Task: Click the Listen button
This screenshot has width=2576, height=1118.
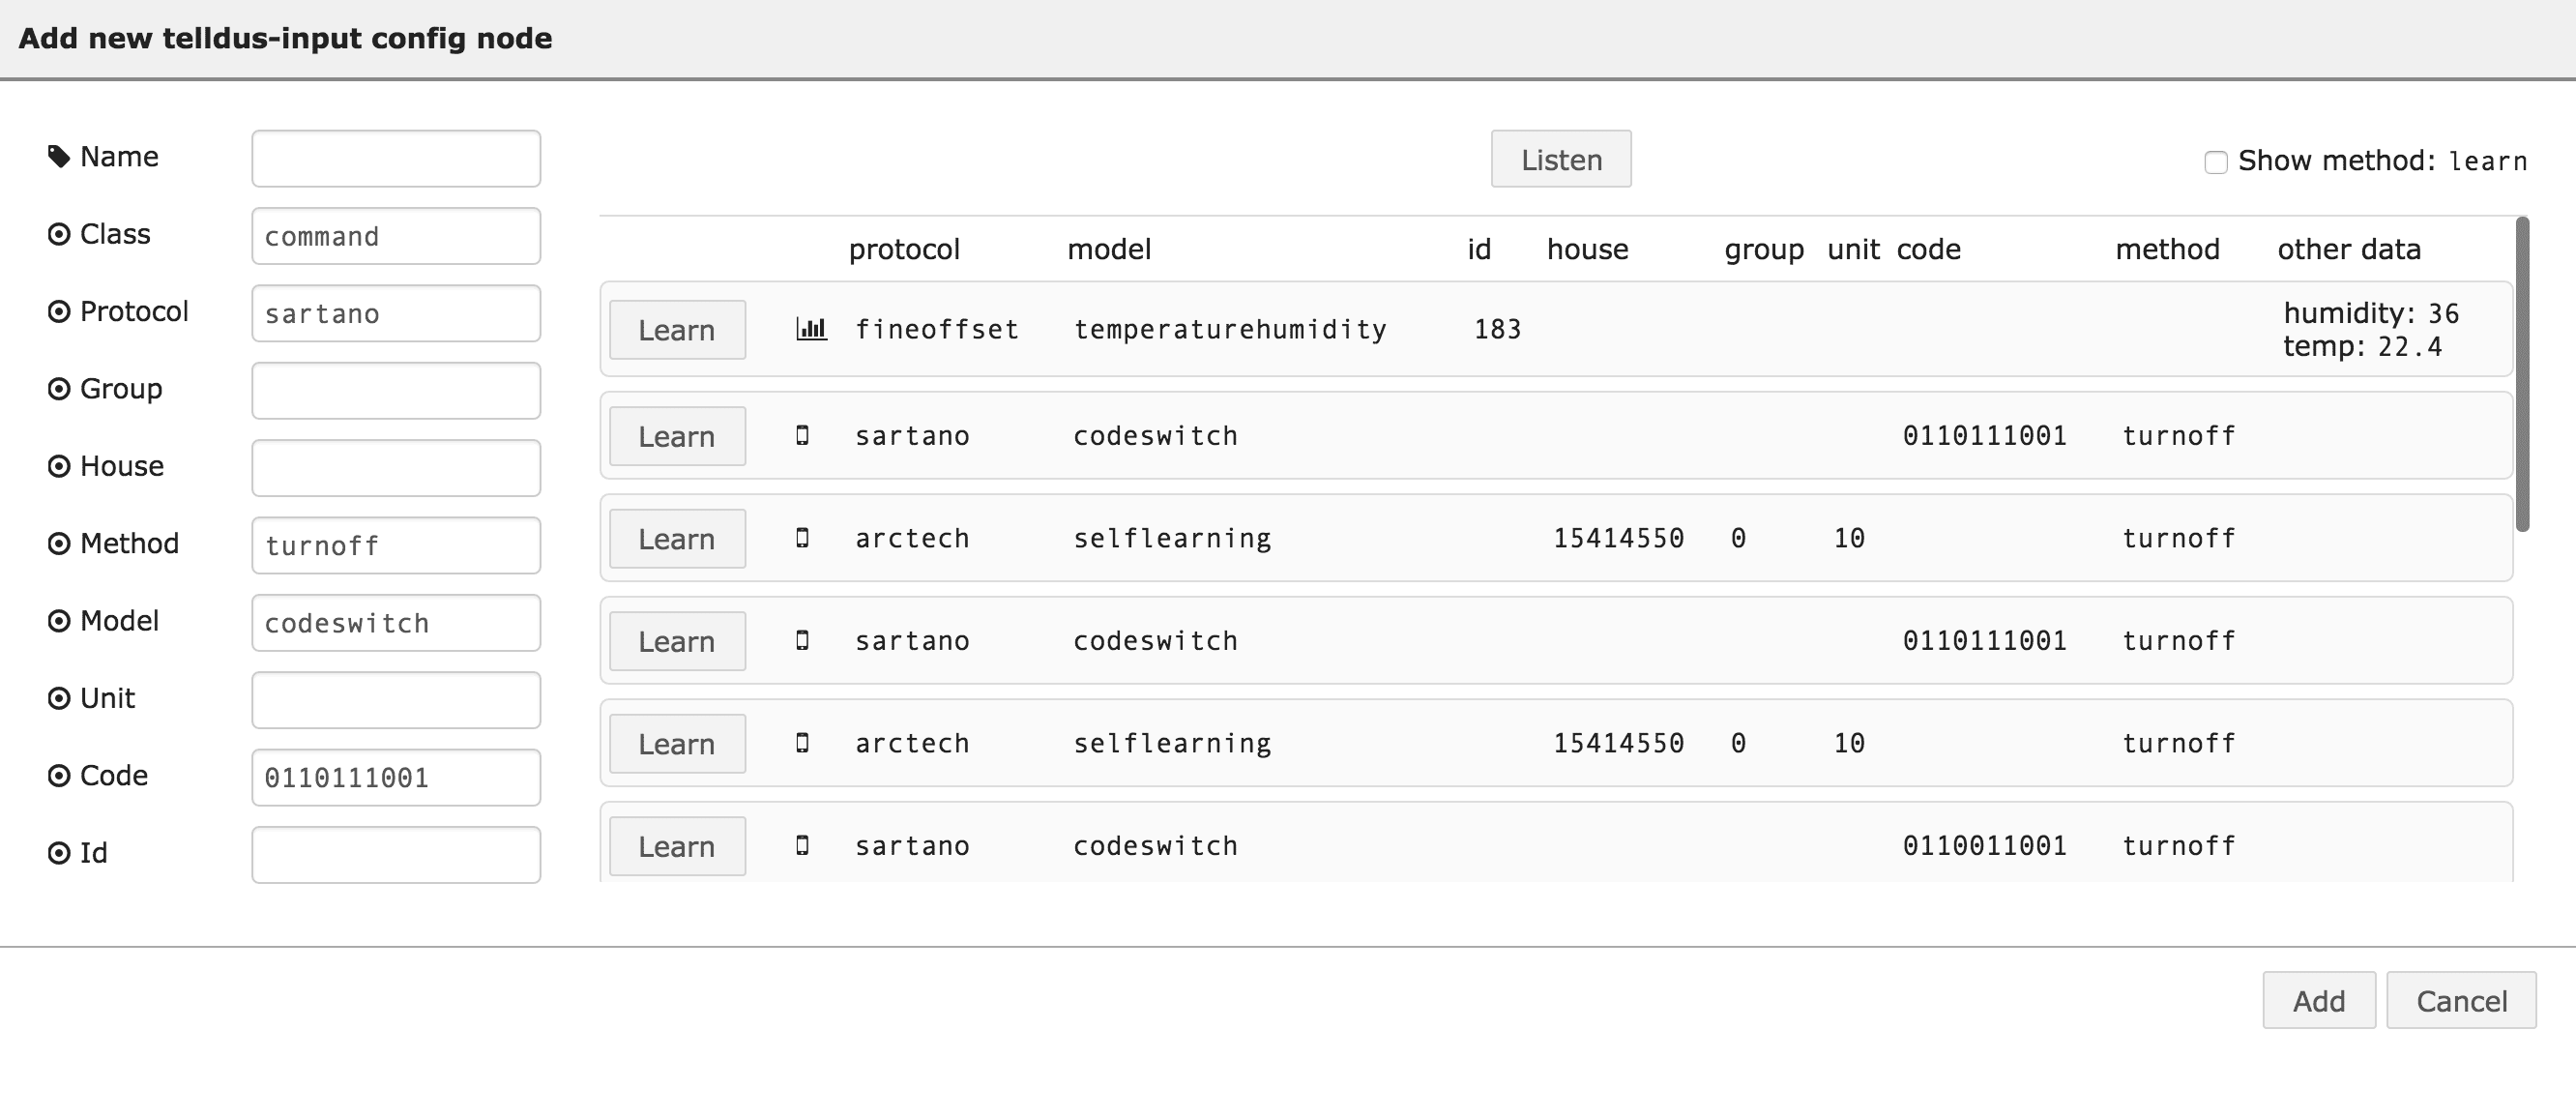Action: 1560,158
